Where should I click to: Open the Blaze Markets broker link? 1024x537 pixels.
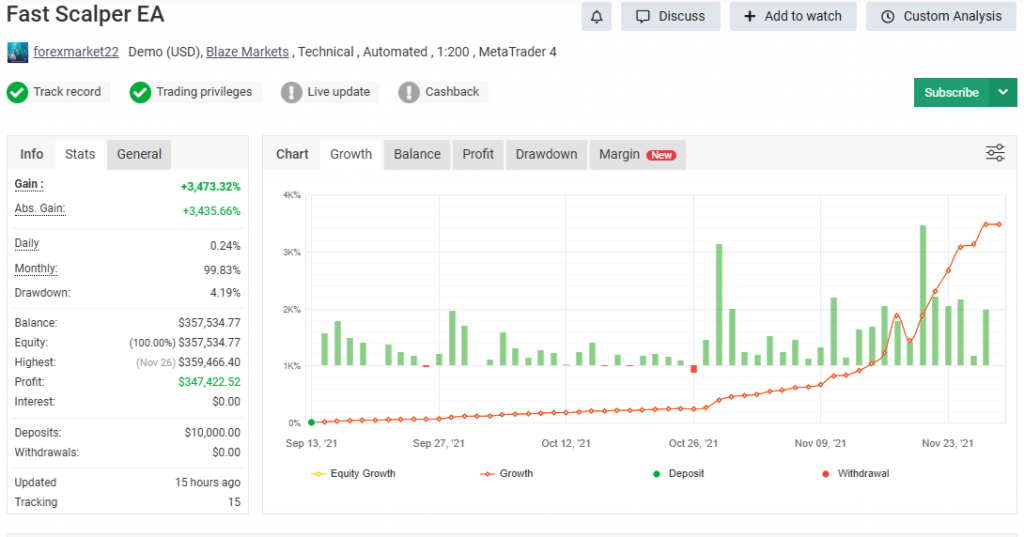click(247, 52)
